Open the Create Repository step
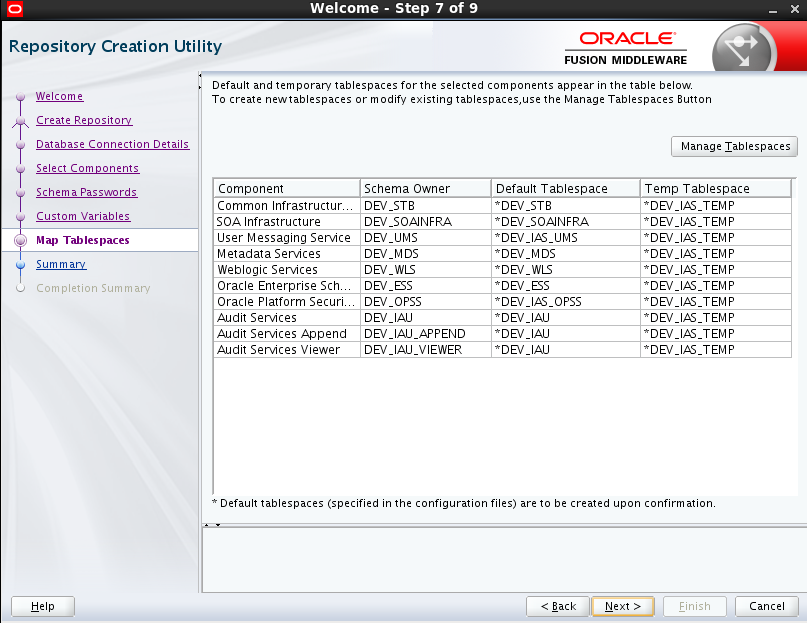Screen dimensions: 807x623 pyautogui.click(x=84, y=120)
